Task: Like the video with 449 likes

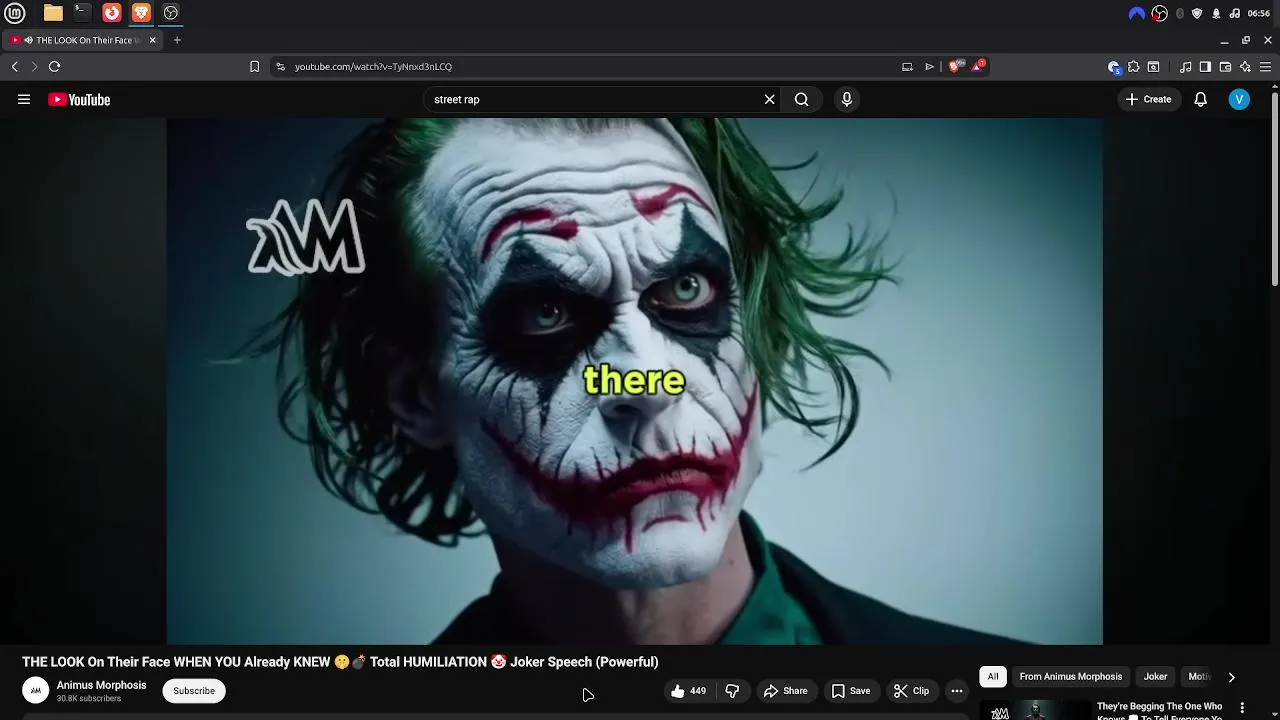Action: pos(689,691)
